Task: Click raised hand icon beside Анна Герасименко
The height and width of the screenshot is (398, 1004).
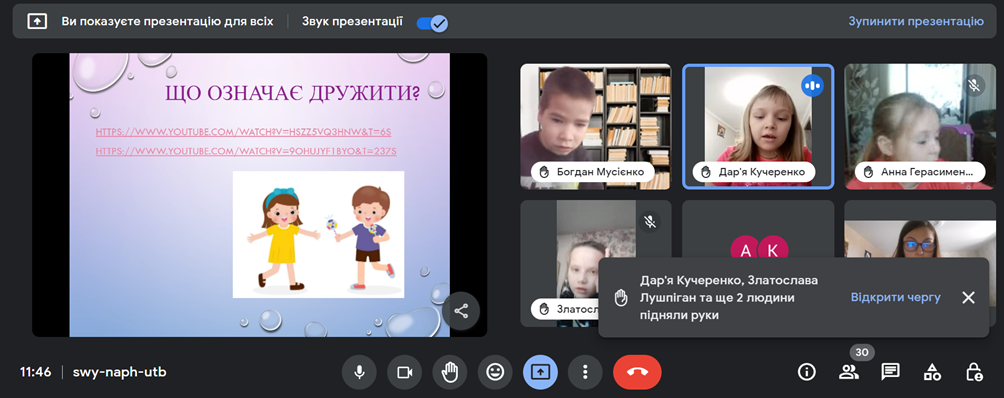Action: point(868,172)
